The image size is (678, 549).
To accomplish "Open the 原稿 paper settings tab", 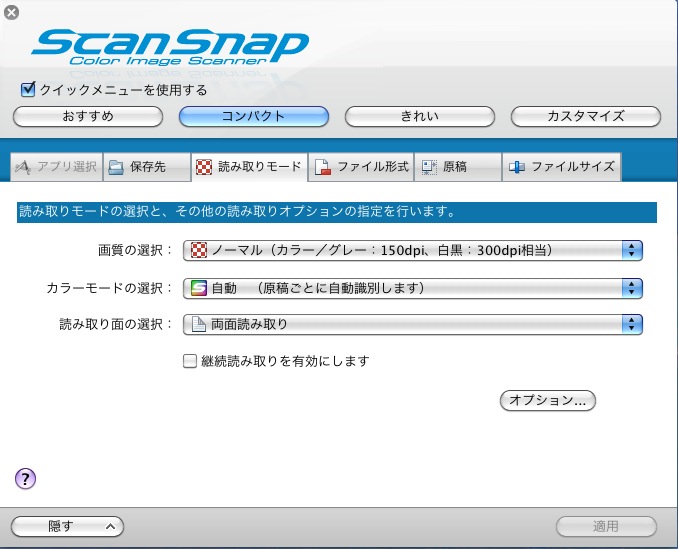I will coord(454,167).
